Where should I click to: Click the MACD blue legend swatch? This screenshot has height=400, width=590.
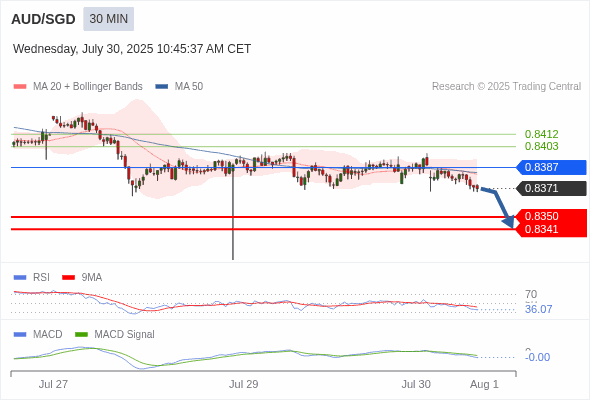point(20,335)
